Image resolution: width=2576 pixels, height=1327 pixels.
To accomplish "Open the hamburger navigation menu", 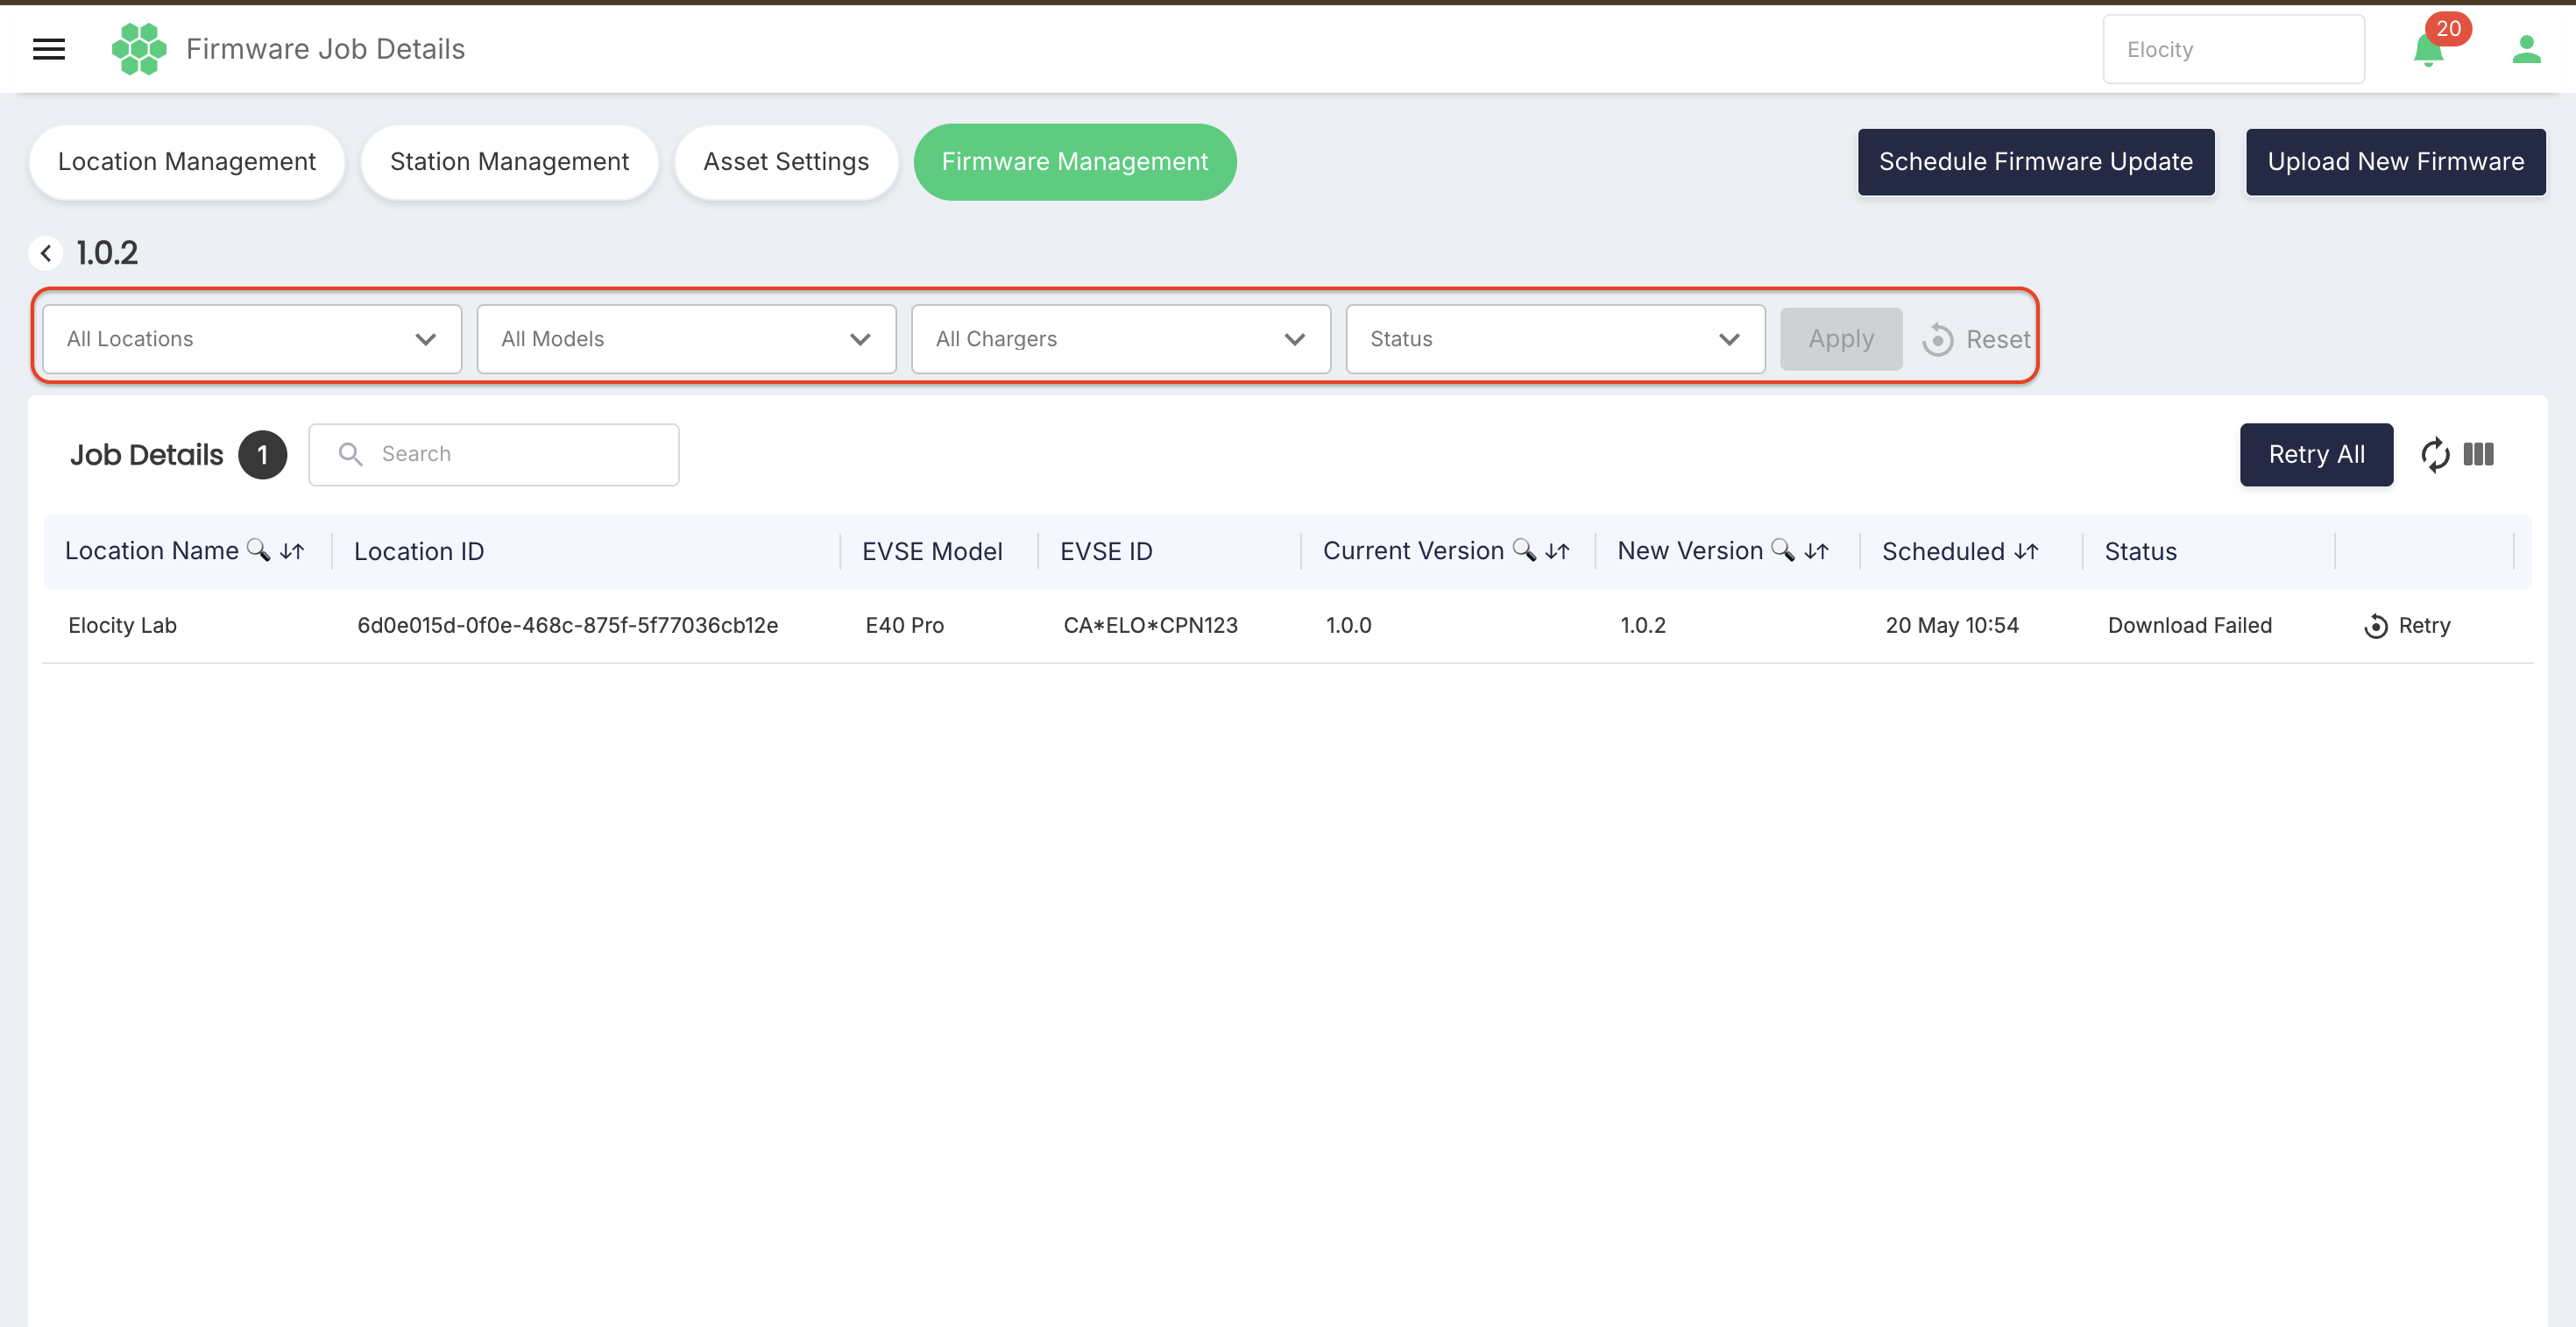I will tap(49, 49).
